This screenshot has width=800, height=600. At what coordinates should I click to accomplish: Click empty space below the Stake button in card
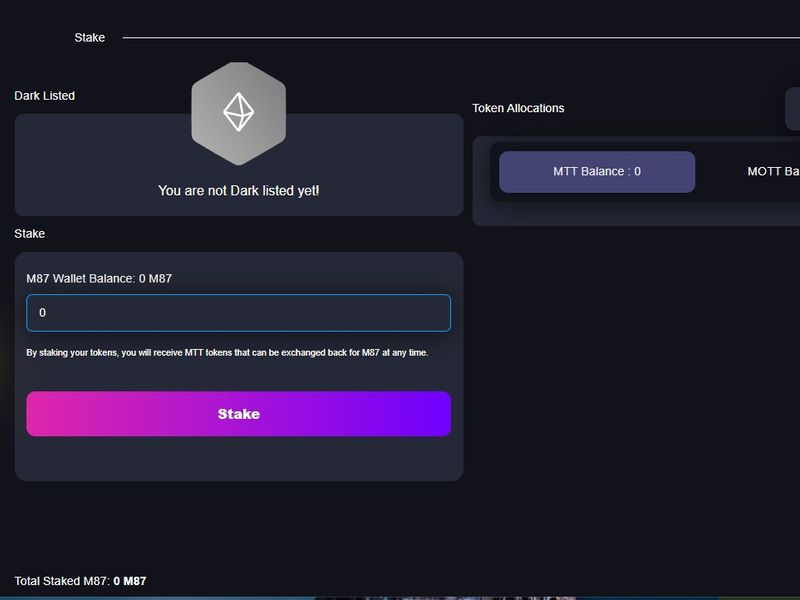238,458
